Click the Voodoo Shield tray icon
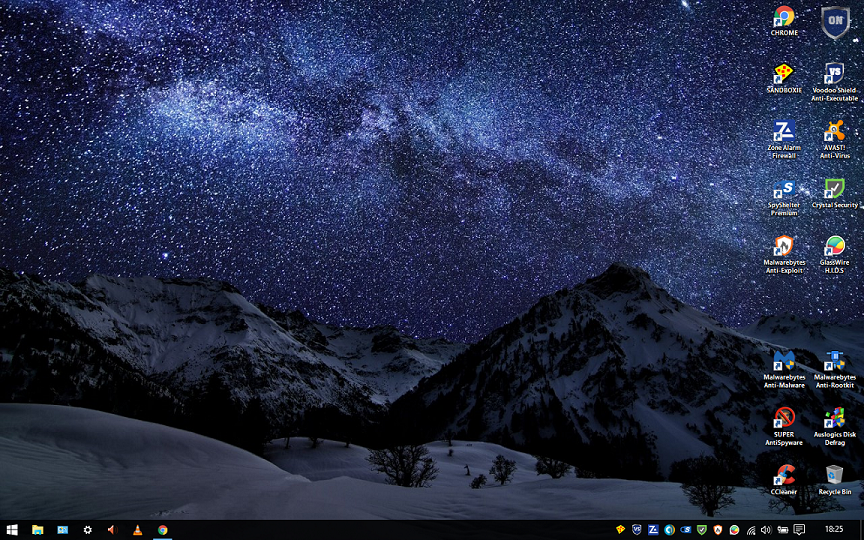The image size is (864, 540). click(636, 530)
